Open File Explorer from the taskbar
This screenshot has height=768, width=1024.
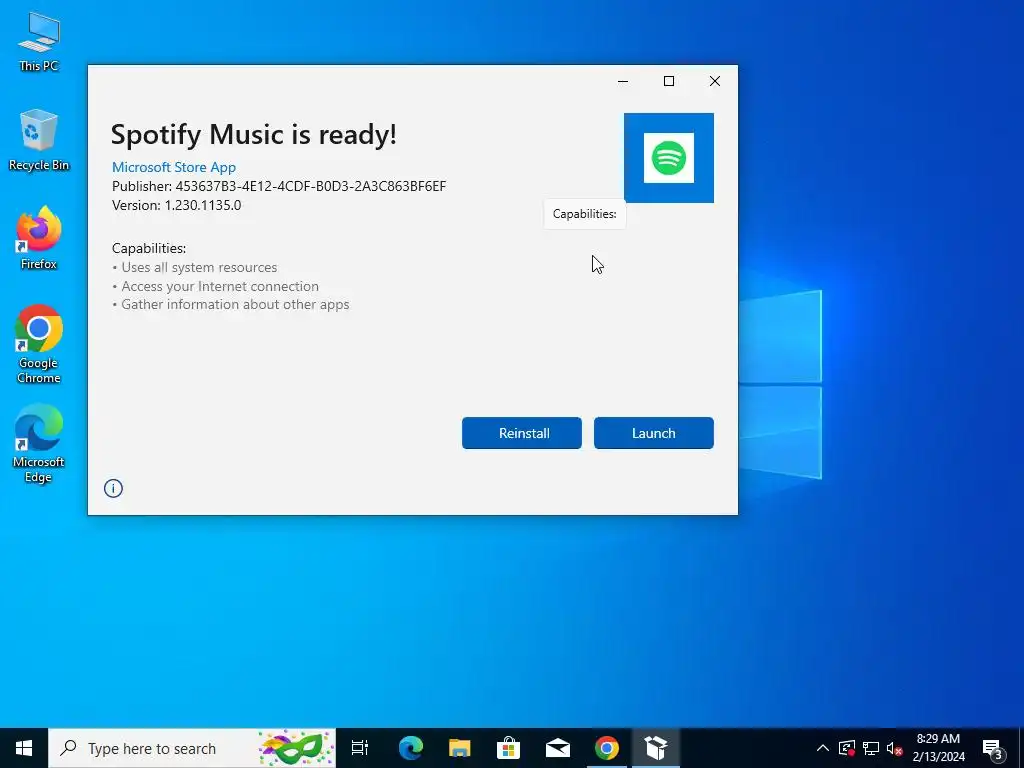[460, 748]
